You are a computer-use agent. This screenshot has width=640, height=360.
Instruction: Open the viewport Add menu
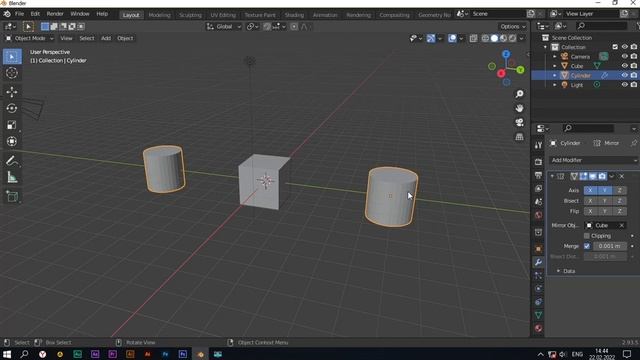click(x=106, y=38)
